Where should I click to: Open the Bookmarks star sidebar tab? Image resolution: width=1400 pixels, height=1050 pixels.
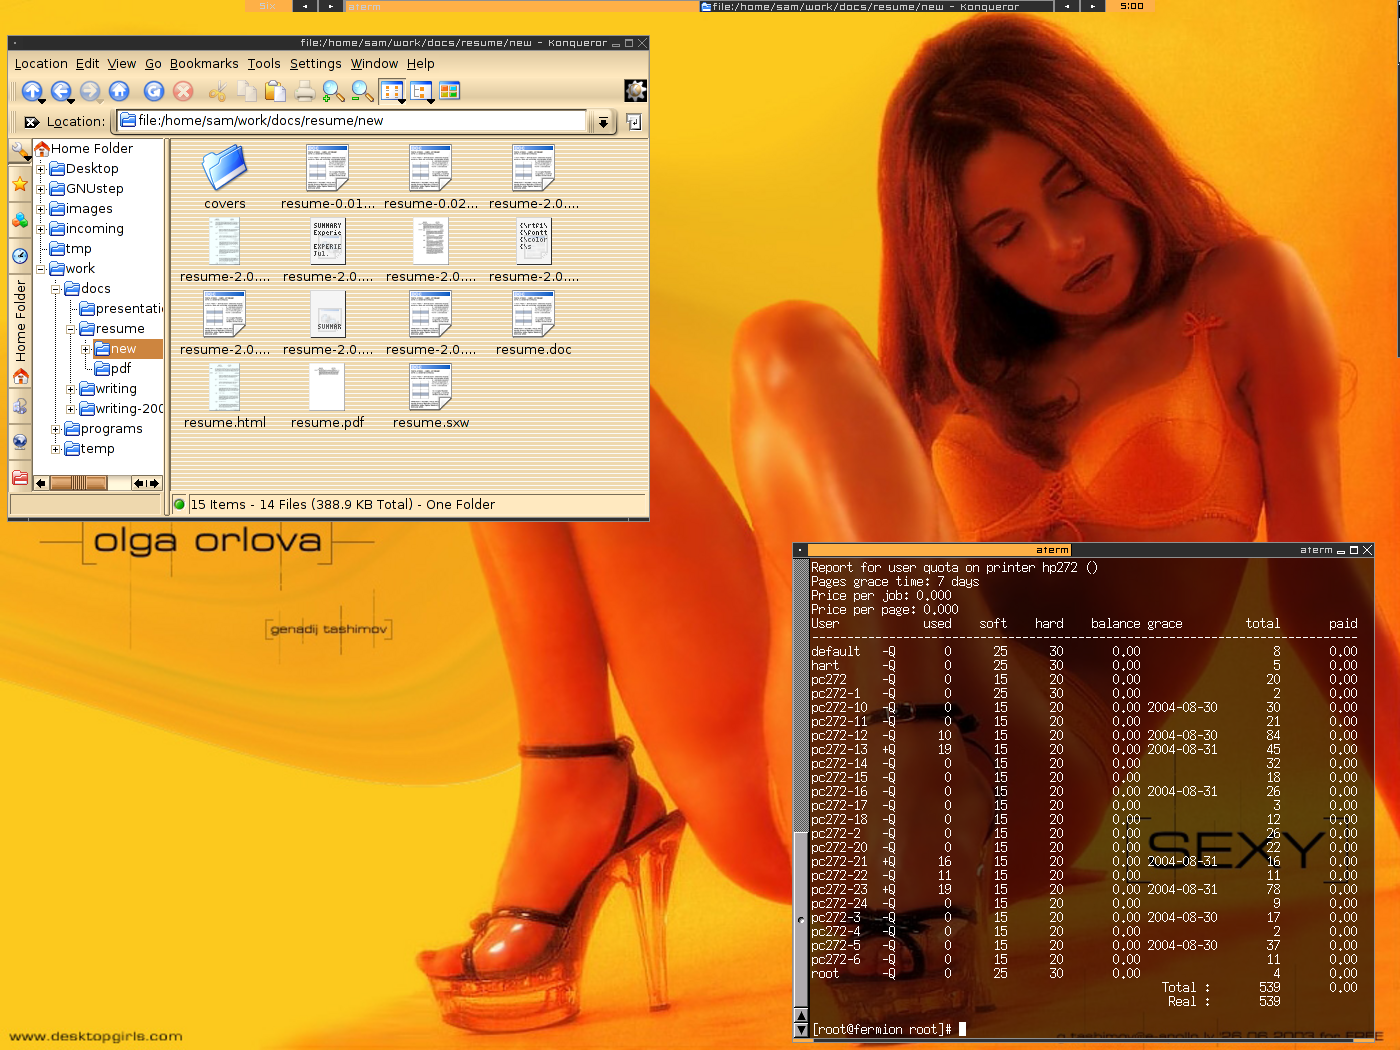pos(20,183)
